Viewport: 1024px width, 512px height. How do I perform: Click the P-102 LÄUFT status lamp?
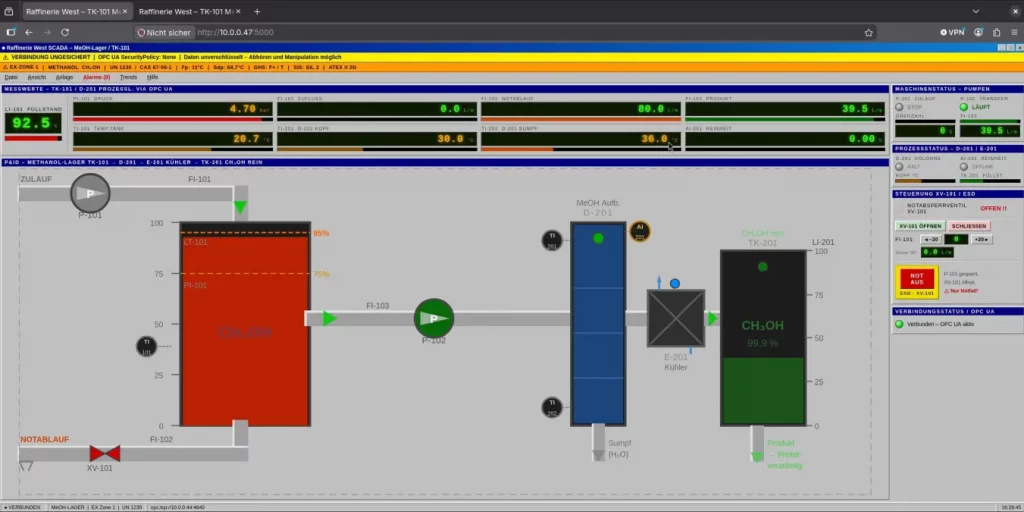(x=964, y=107)
